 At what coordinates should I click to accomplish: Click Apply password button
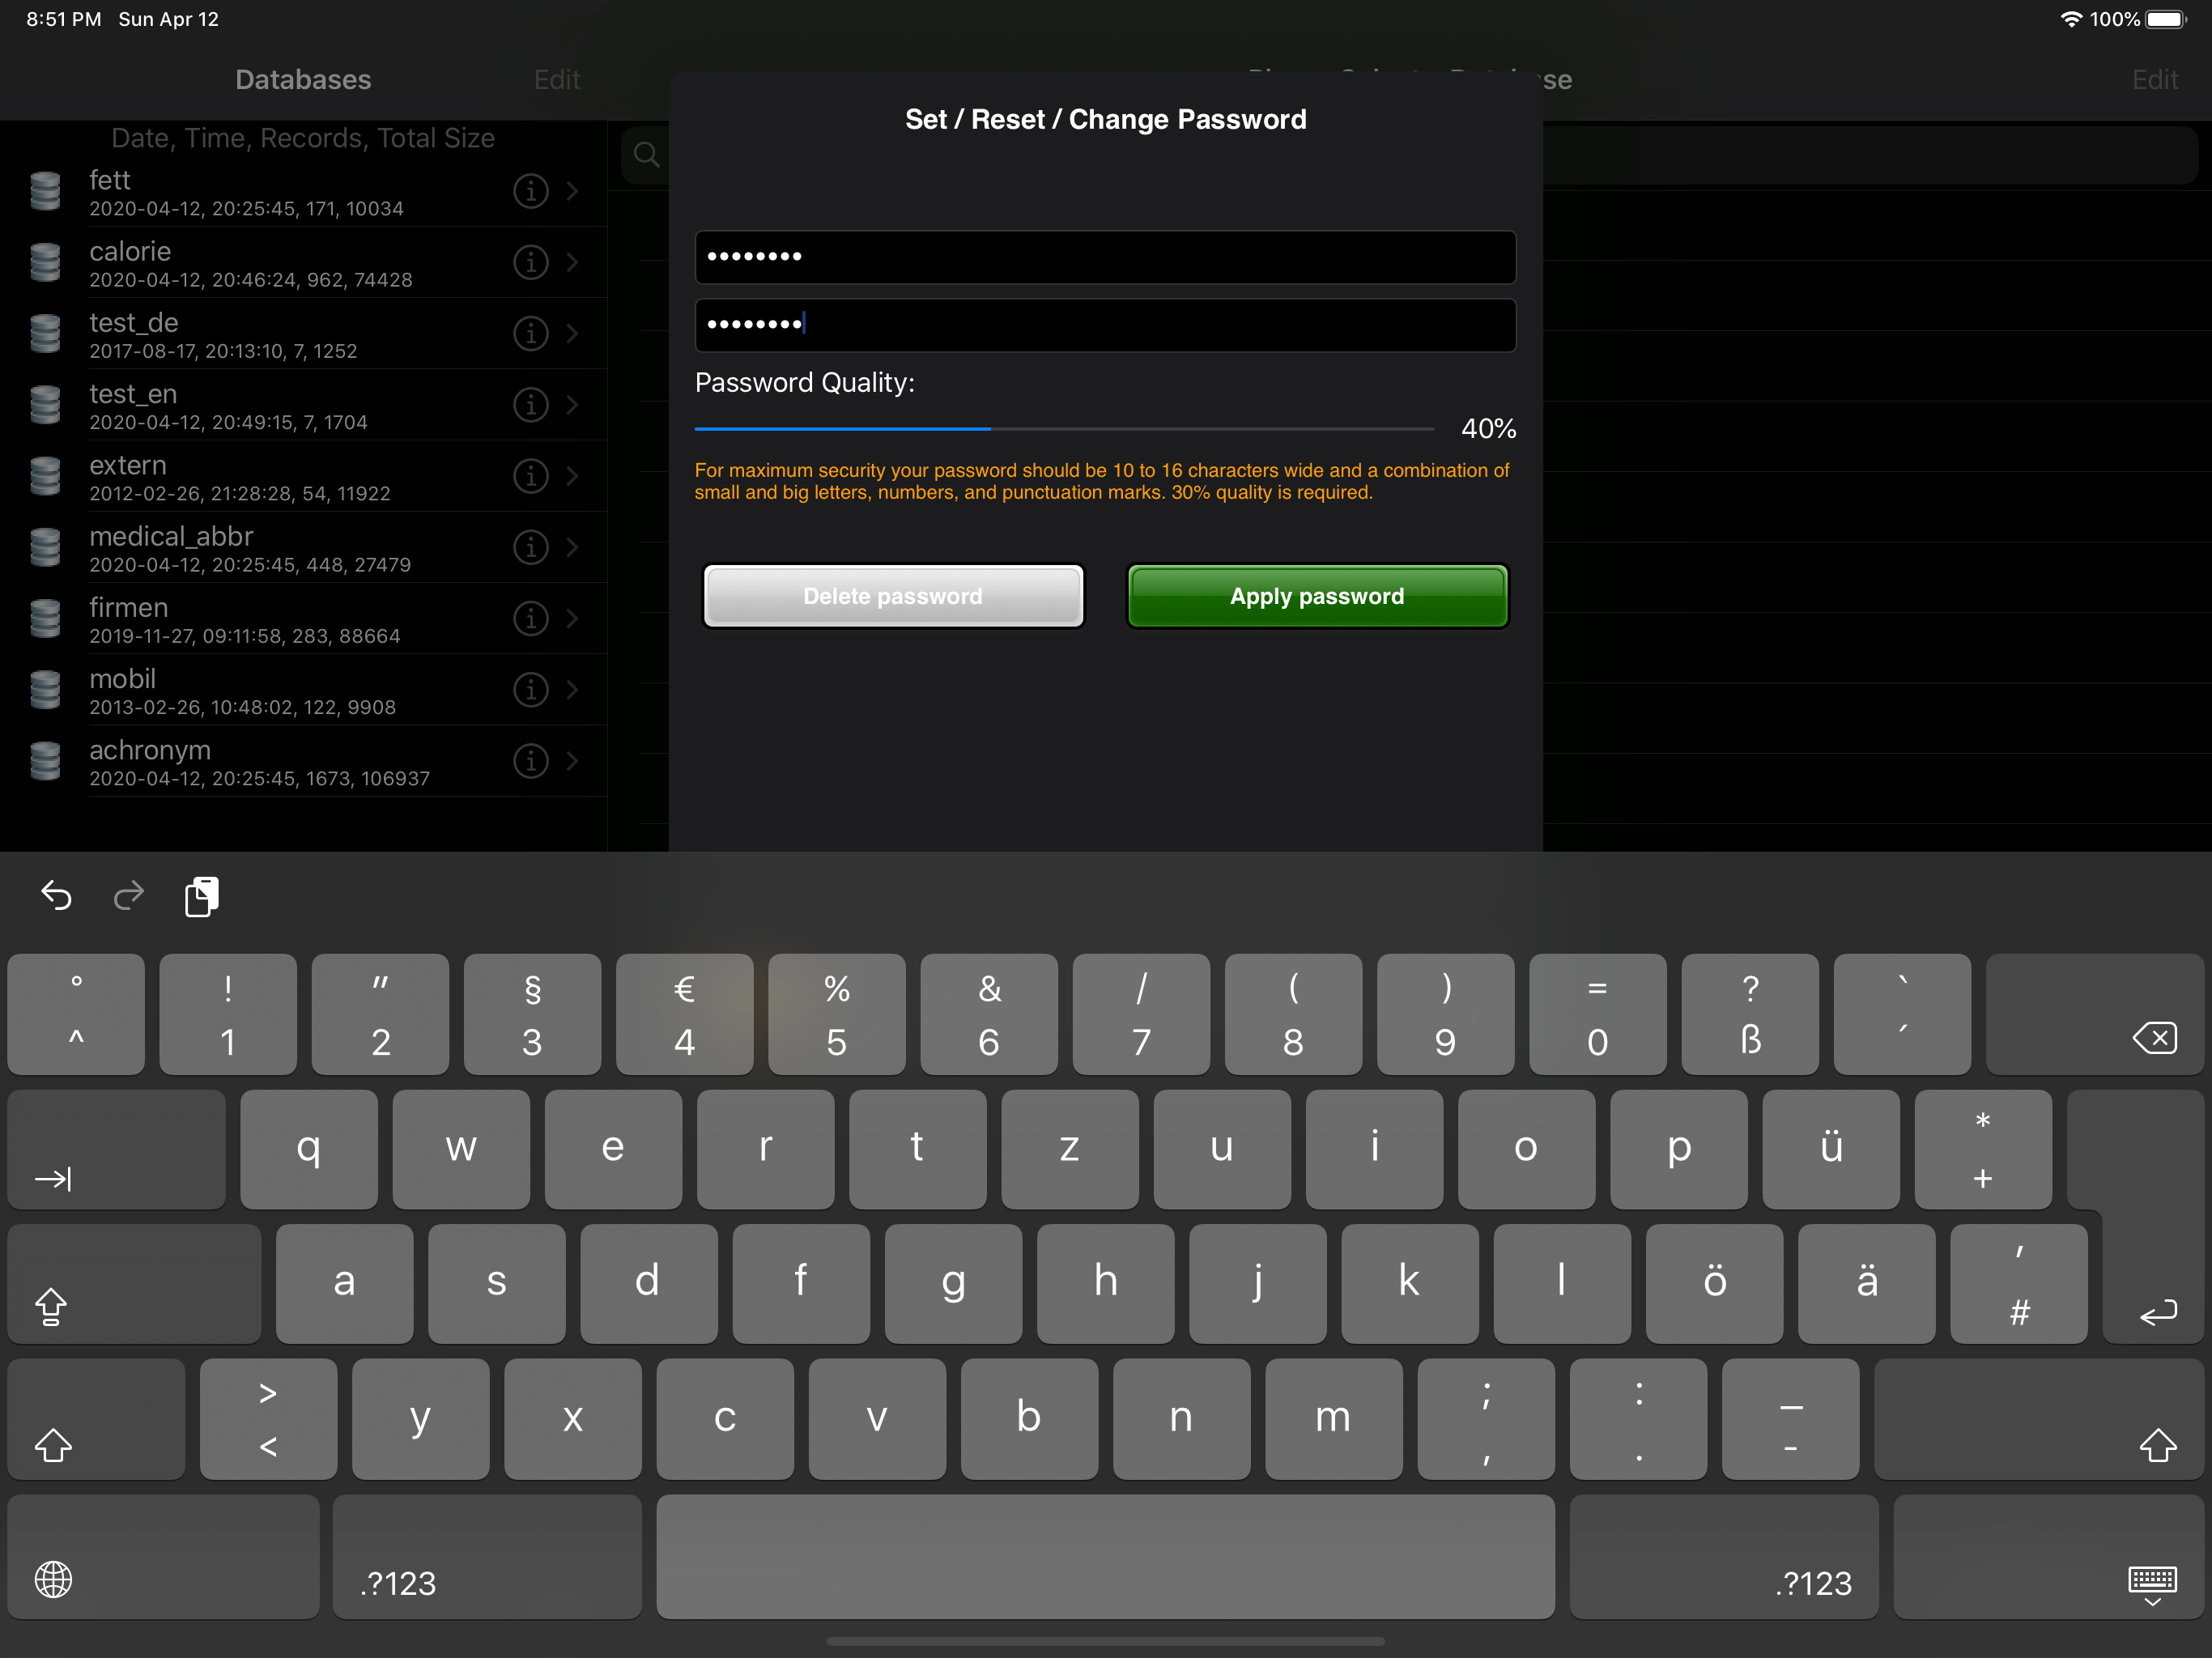(x=1317, y=596)
